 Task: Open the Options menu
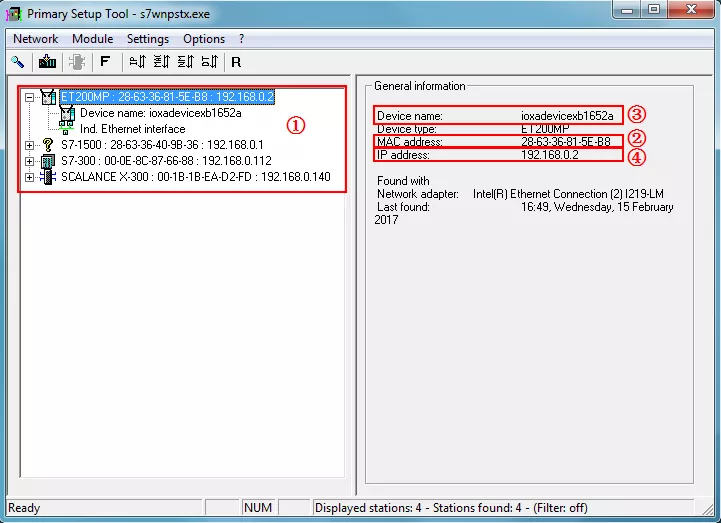point(204,39)
